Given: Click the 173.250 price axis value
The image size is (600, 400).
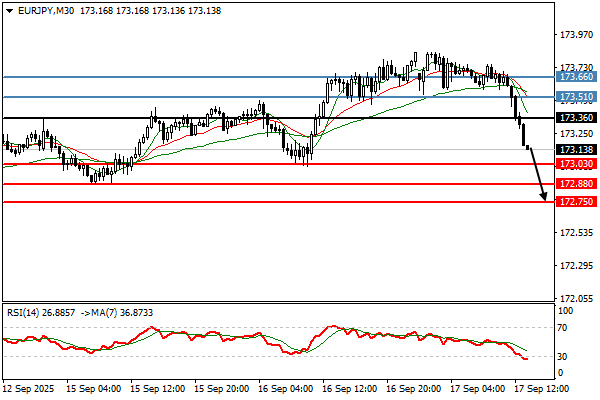Looking at the screenshot, I should click(576, 134).
